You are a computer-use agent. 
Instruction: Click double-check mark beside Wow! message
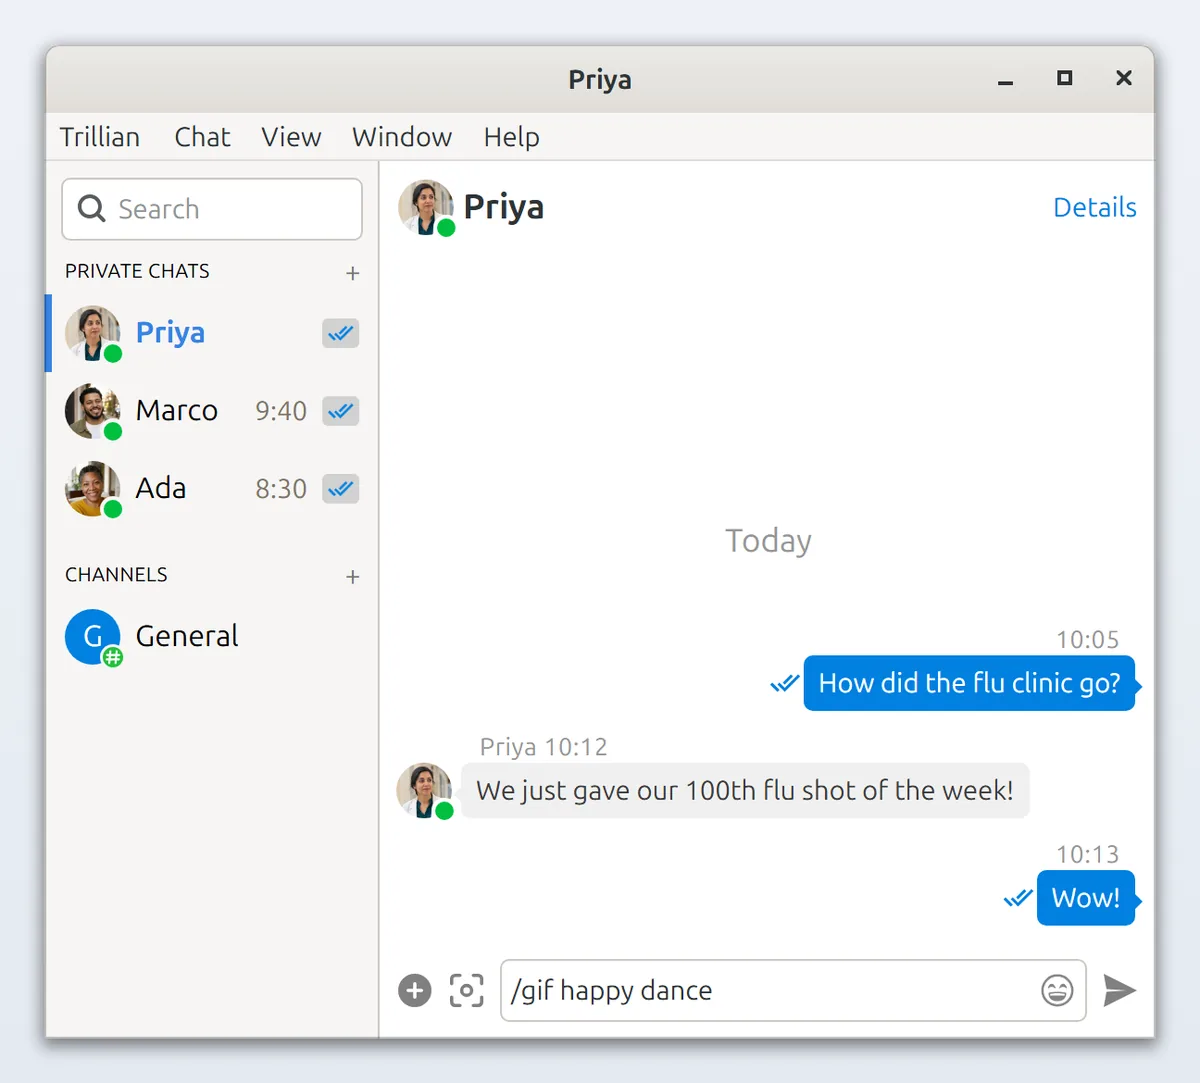pyautogui.click(x=1018, y=898)
